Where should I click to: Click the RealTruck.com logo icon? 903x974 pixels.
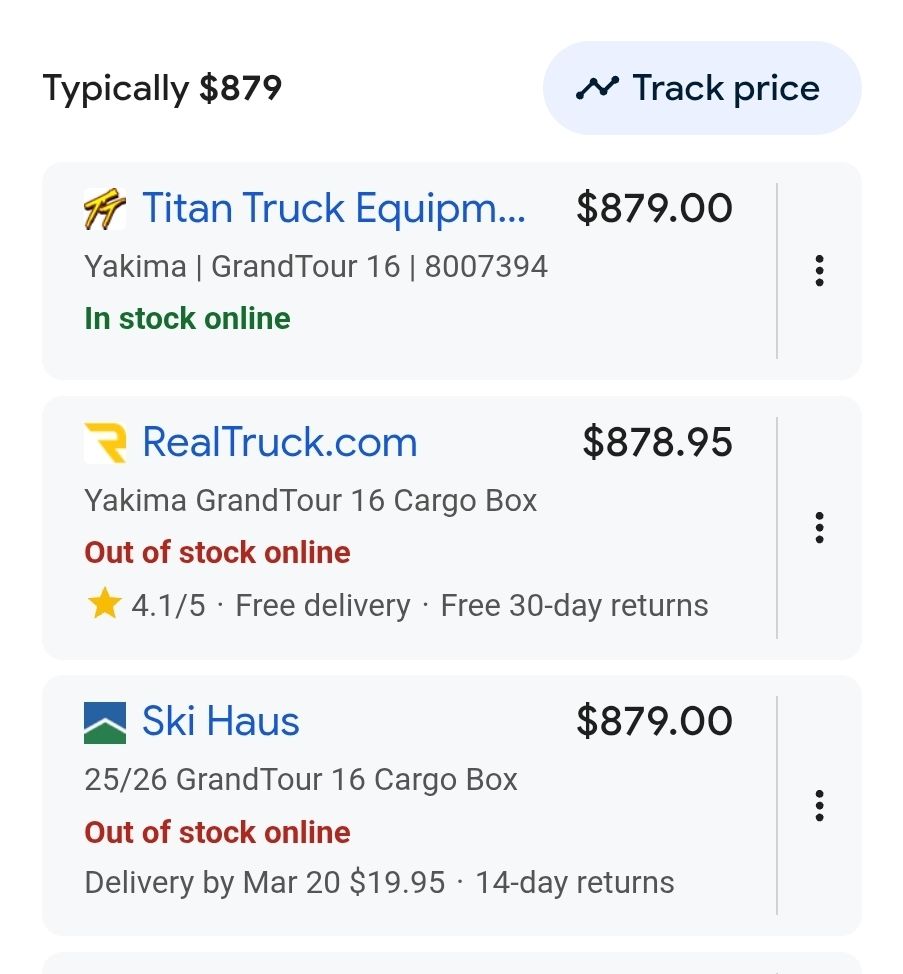click(105, 443)
